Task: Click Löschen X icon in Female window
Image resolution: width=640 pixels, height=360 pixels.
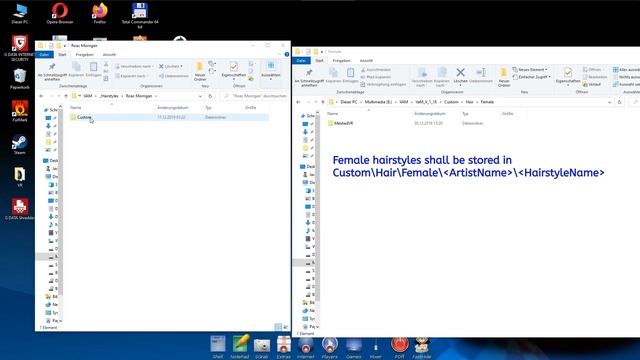Action: [460, 75]
